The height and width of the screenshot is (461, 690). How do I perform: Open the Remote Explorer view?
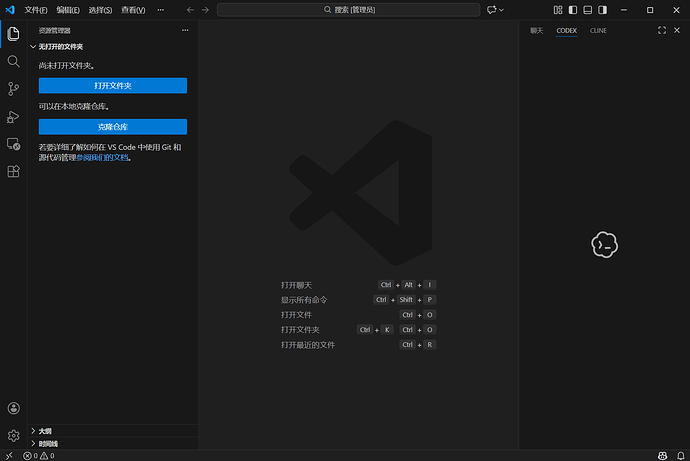[x=13, y=144]
